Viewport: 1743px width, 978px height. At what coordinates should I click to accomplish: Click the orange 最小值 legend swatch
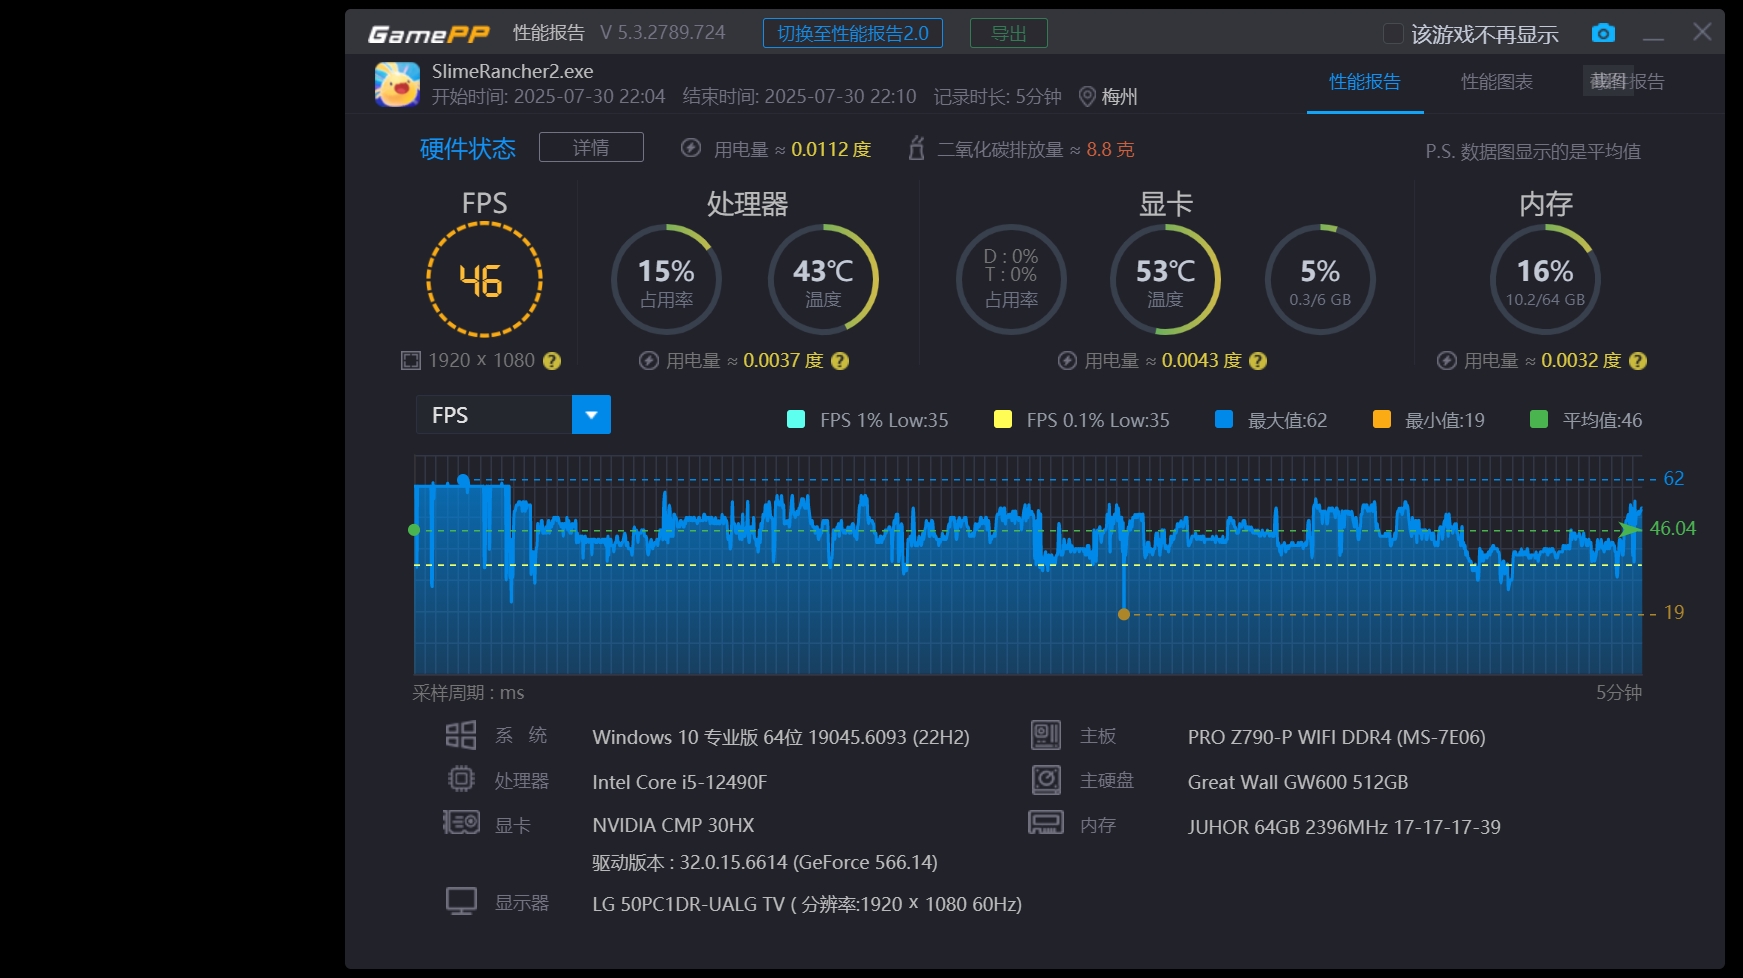(1382, 419)
